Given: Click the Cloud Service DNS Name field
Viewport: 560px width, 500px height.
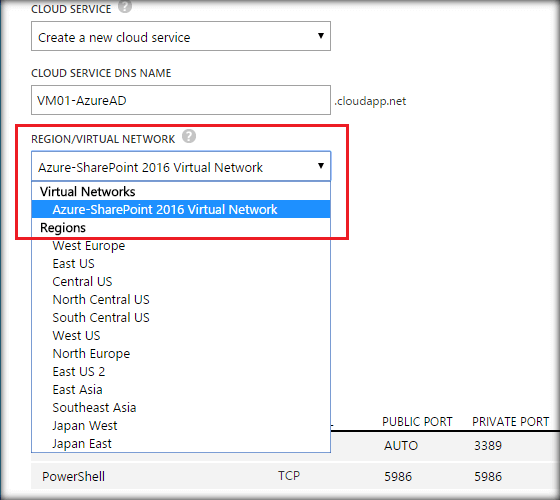Looking at the screenshot, I should point(181,100).
